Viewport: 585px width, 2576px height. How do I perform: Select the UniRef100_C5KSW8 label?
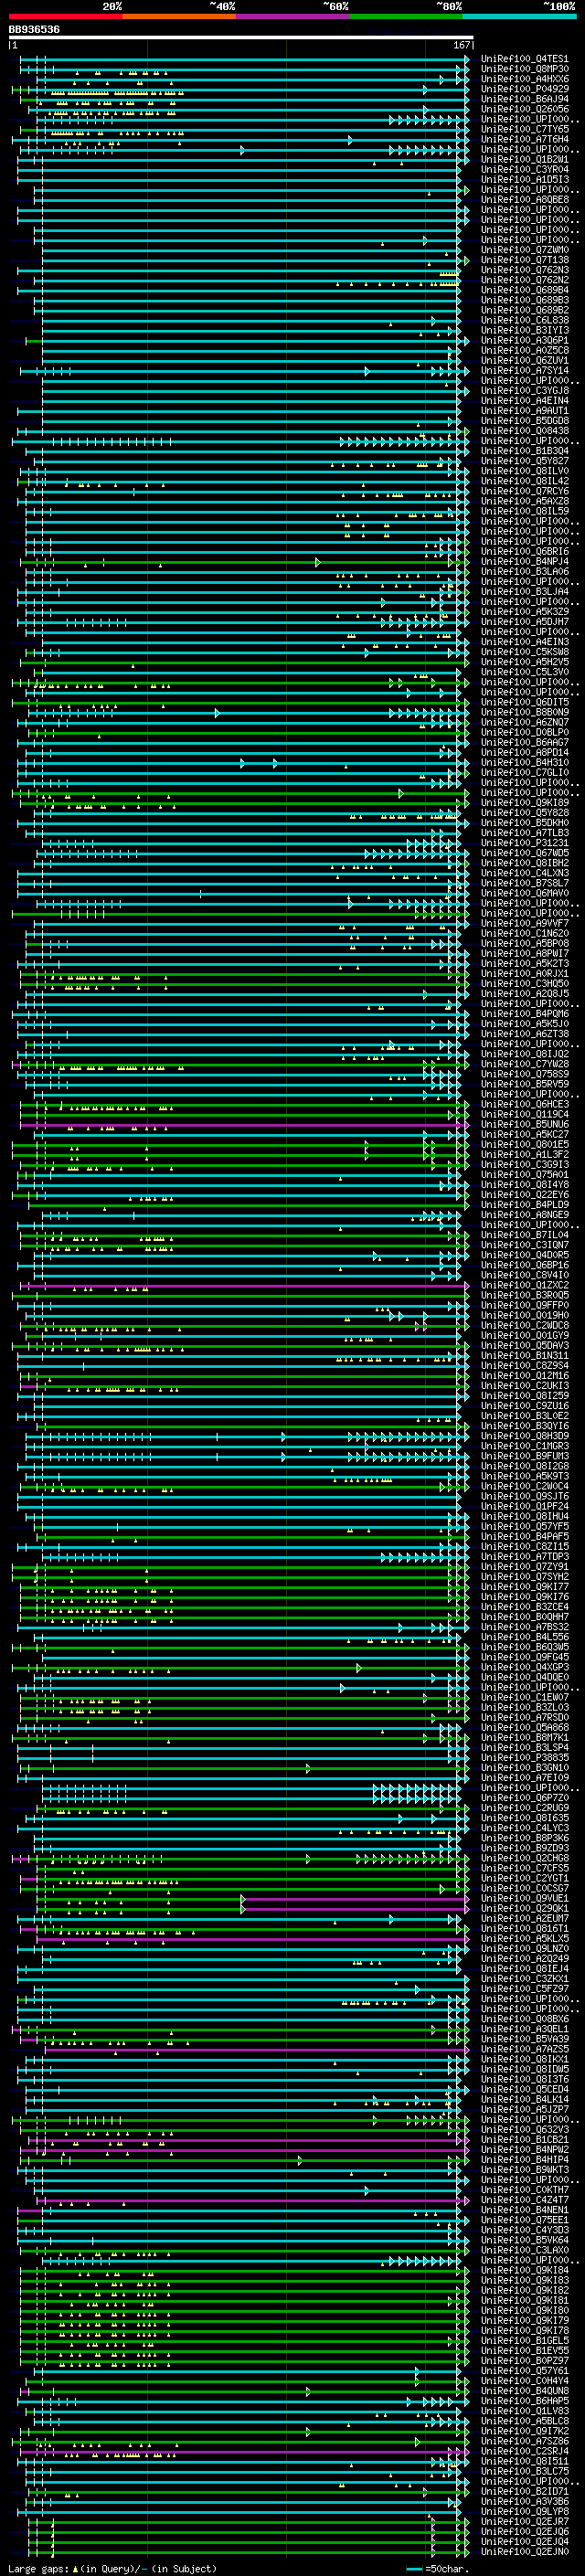524,652
